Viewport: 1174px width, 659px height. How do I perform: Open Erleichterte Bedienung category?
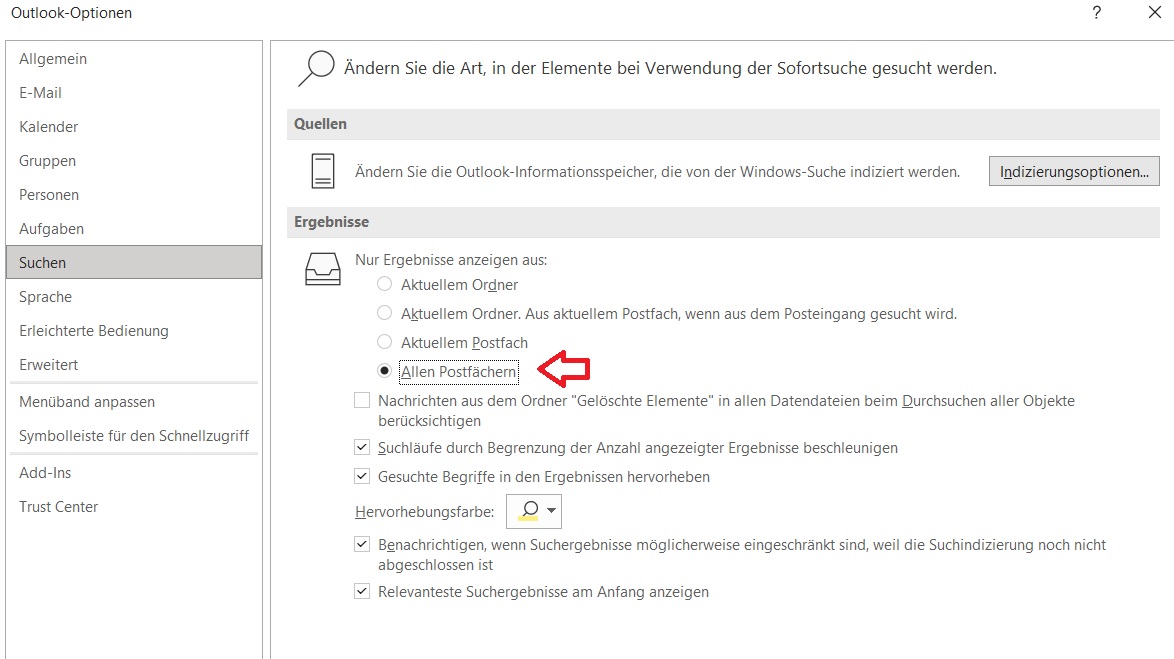[x=134, y=331]
